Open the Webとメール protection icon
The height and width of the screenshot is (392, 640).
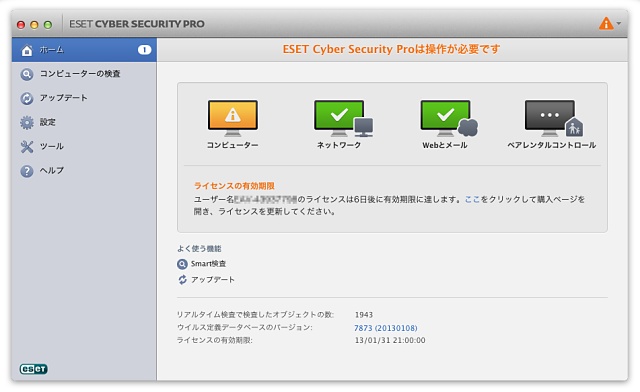[449, 118]
